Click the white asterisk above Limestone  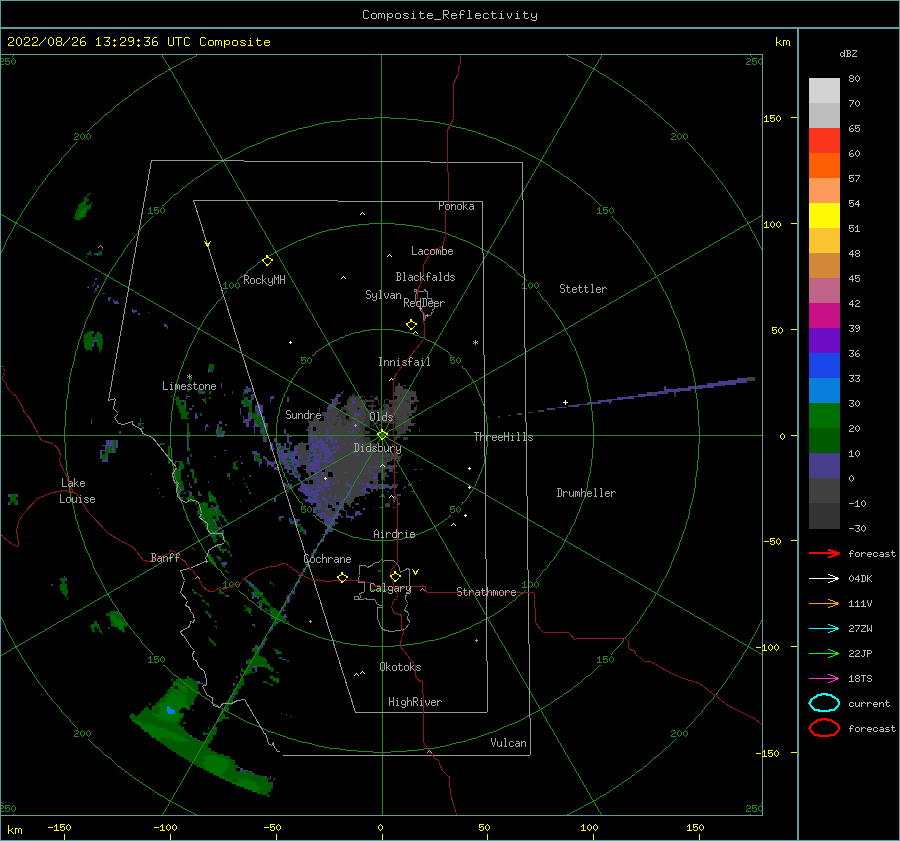tap(189, 377)
